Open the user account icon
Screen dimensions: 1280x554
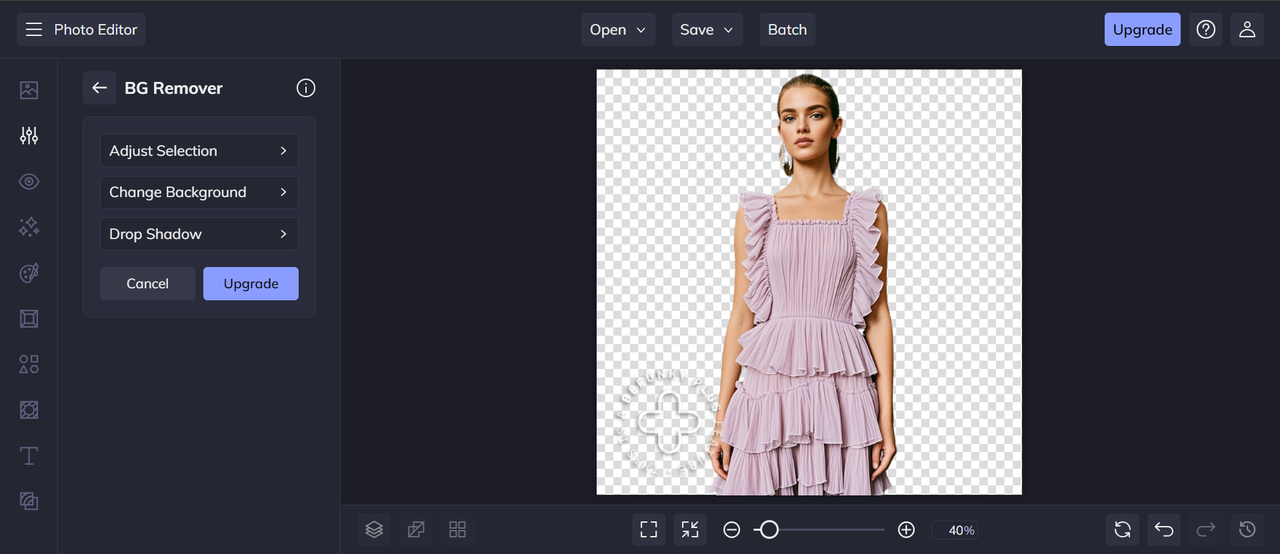click(x=1247, y=29)
